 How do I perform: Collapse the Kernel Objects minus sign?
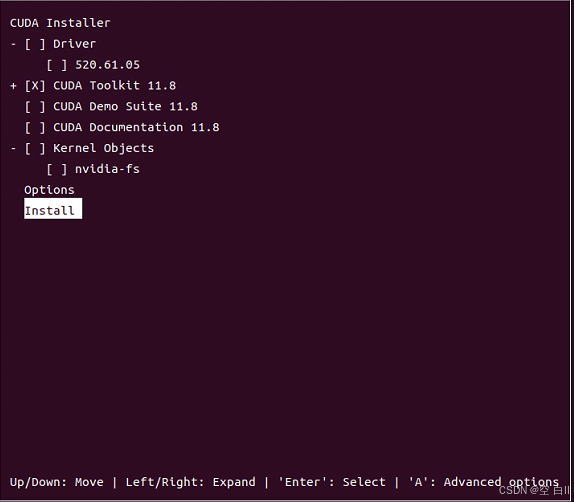[x=14, y=148]
